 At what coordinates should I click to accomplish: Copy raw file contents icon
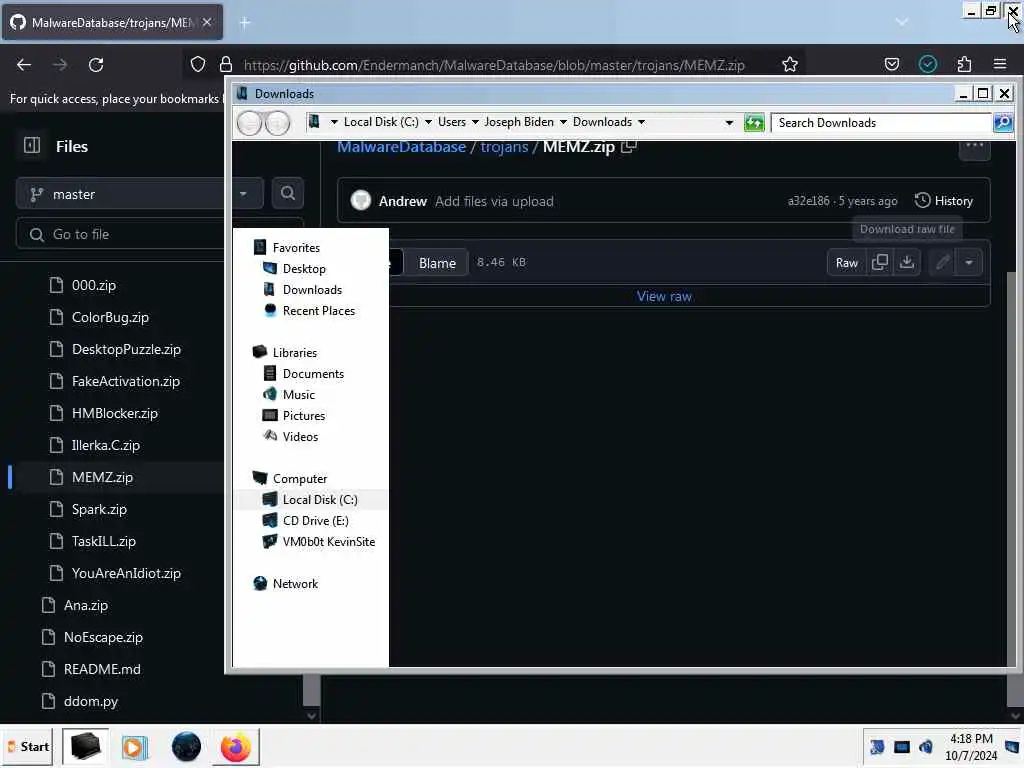coord(880,263)
